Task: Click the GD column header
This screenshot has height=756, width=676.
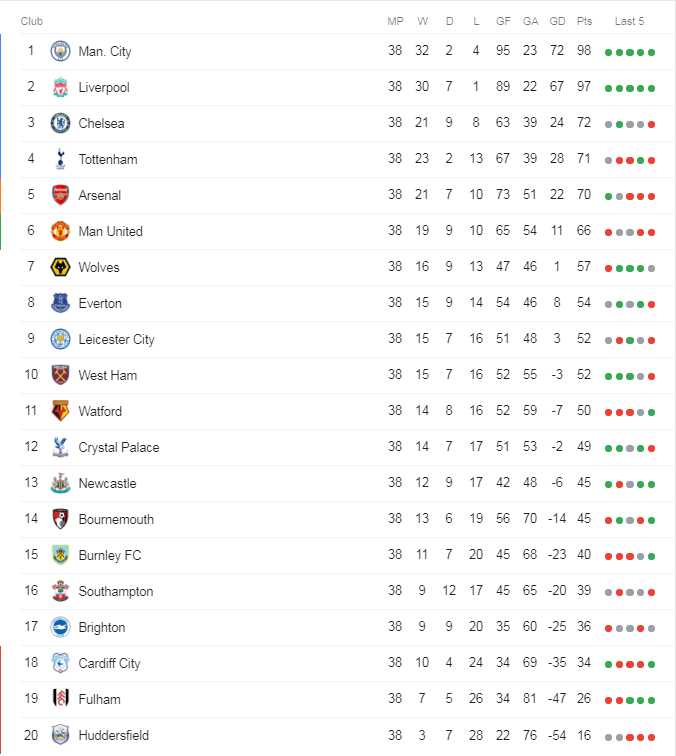Action: coord(557,21)
